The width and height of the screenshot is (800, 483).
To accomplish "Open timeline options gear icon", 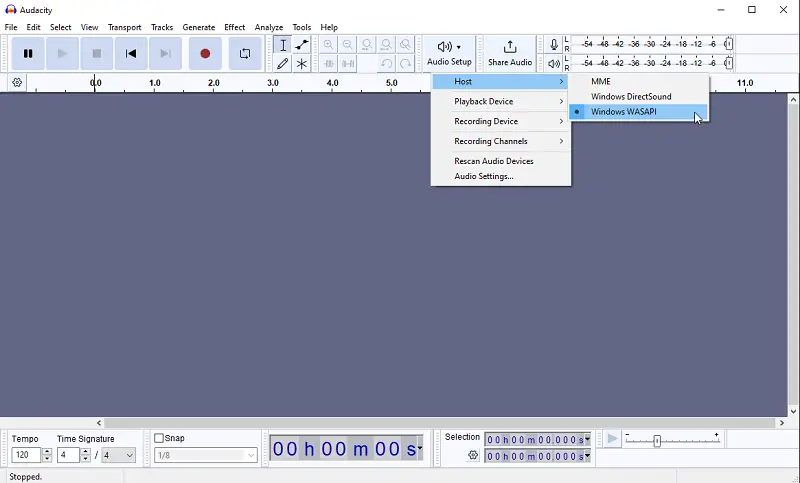I will [x=17, y=82].
